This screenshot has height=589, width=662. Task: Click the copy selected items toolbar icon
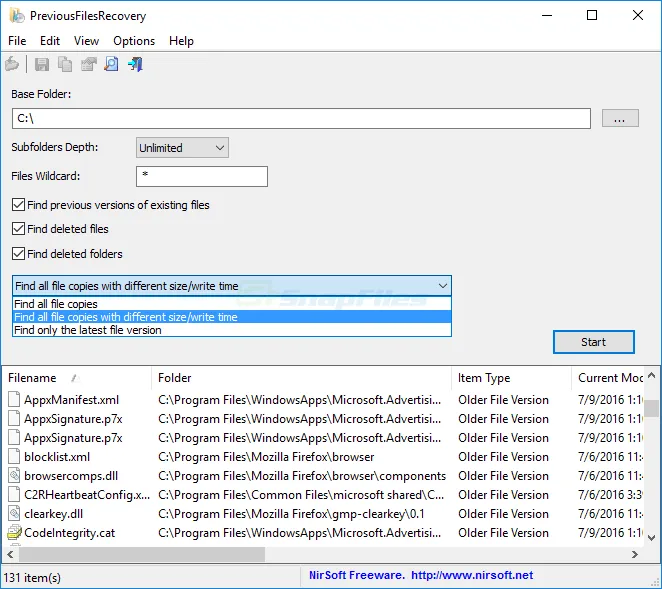pyautogui.click(x=65, y=64)
